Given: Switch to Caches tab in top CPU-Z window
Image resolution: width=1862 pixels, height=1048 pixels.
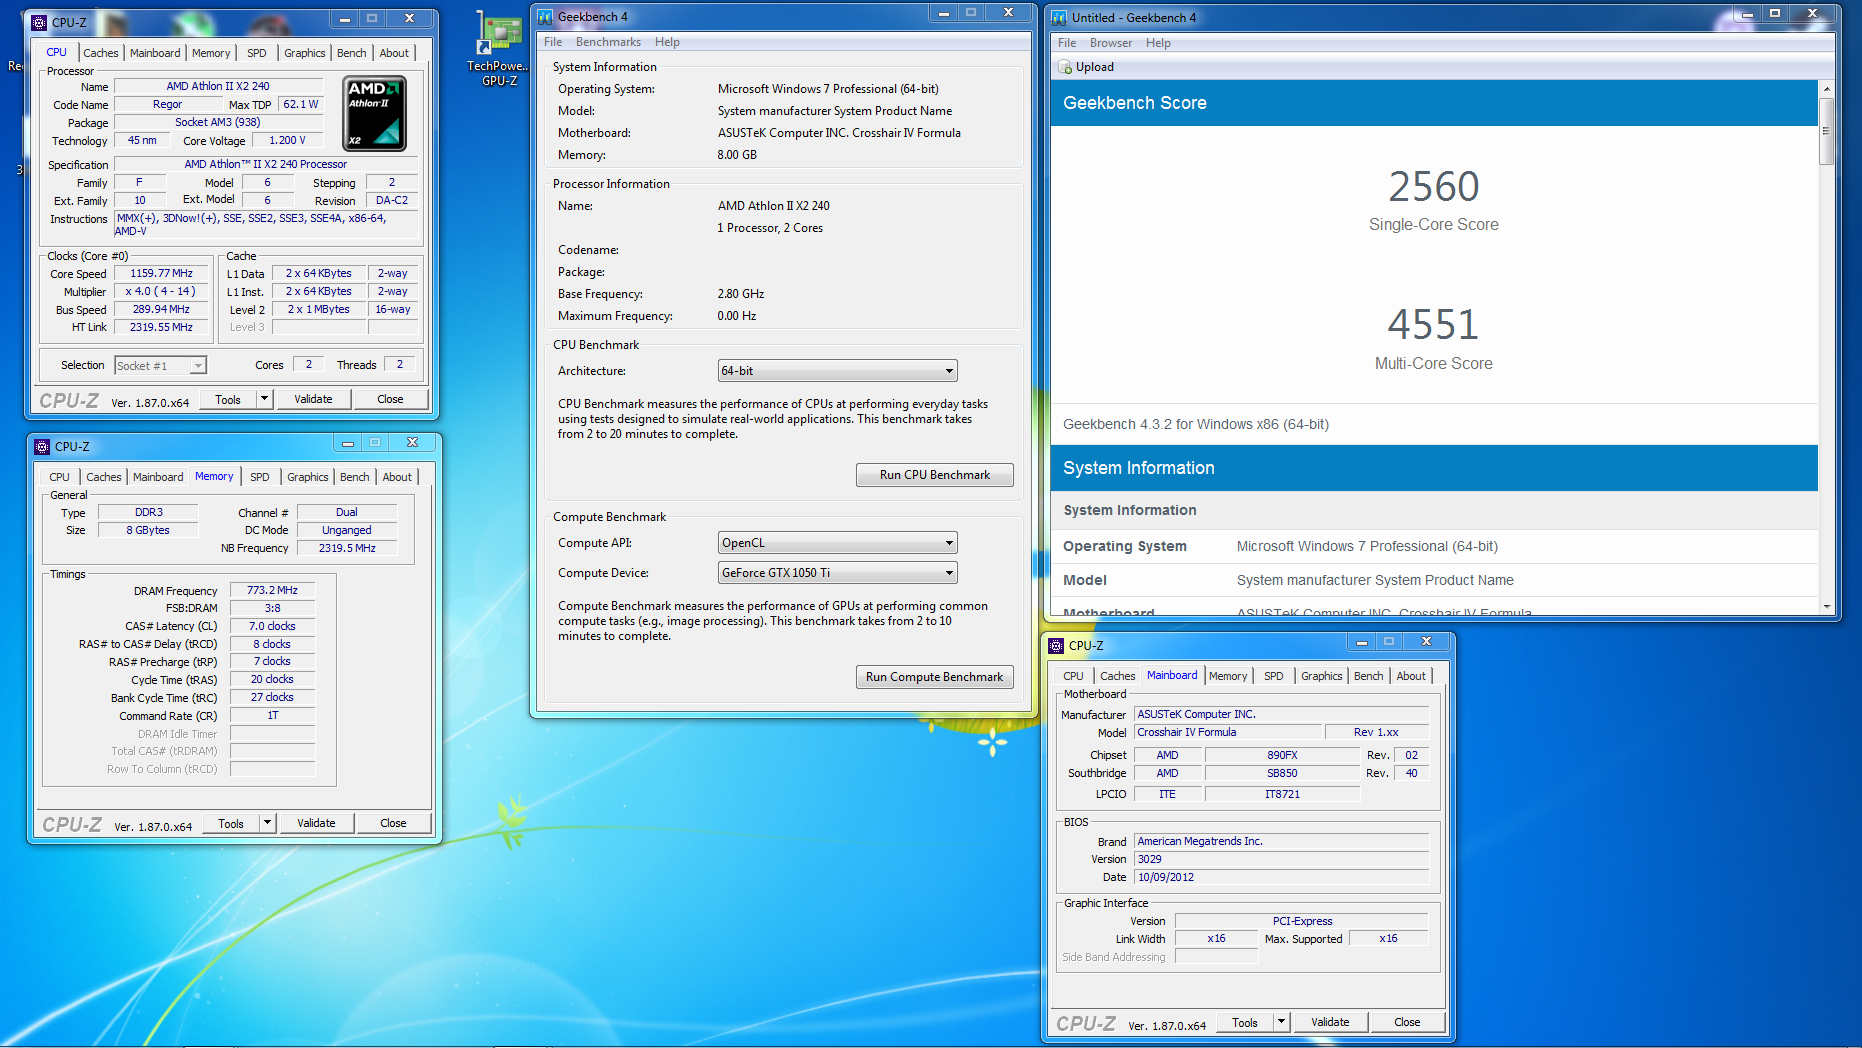Looking at the screenshot, I should [x=101, y=53].
